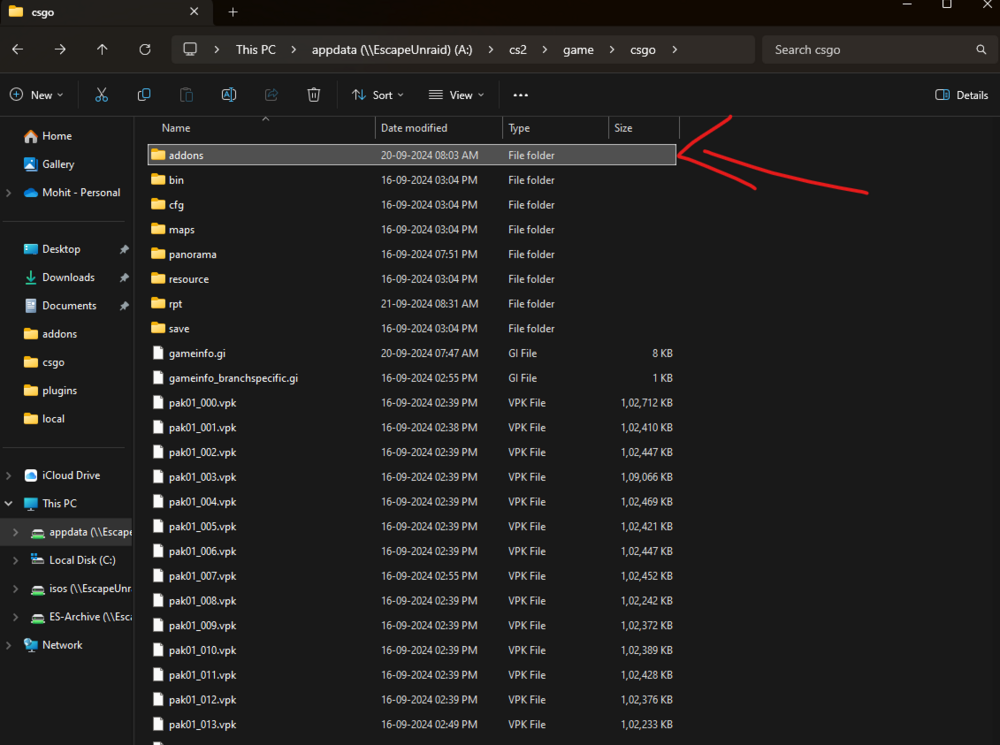The image size is (1000, 745).
Task: Expand the Network tree node
Action: point(9,645)
